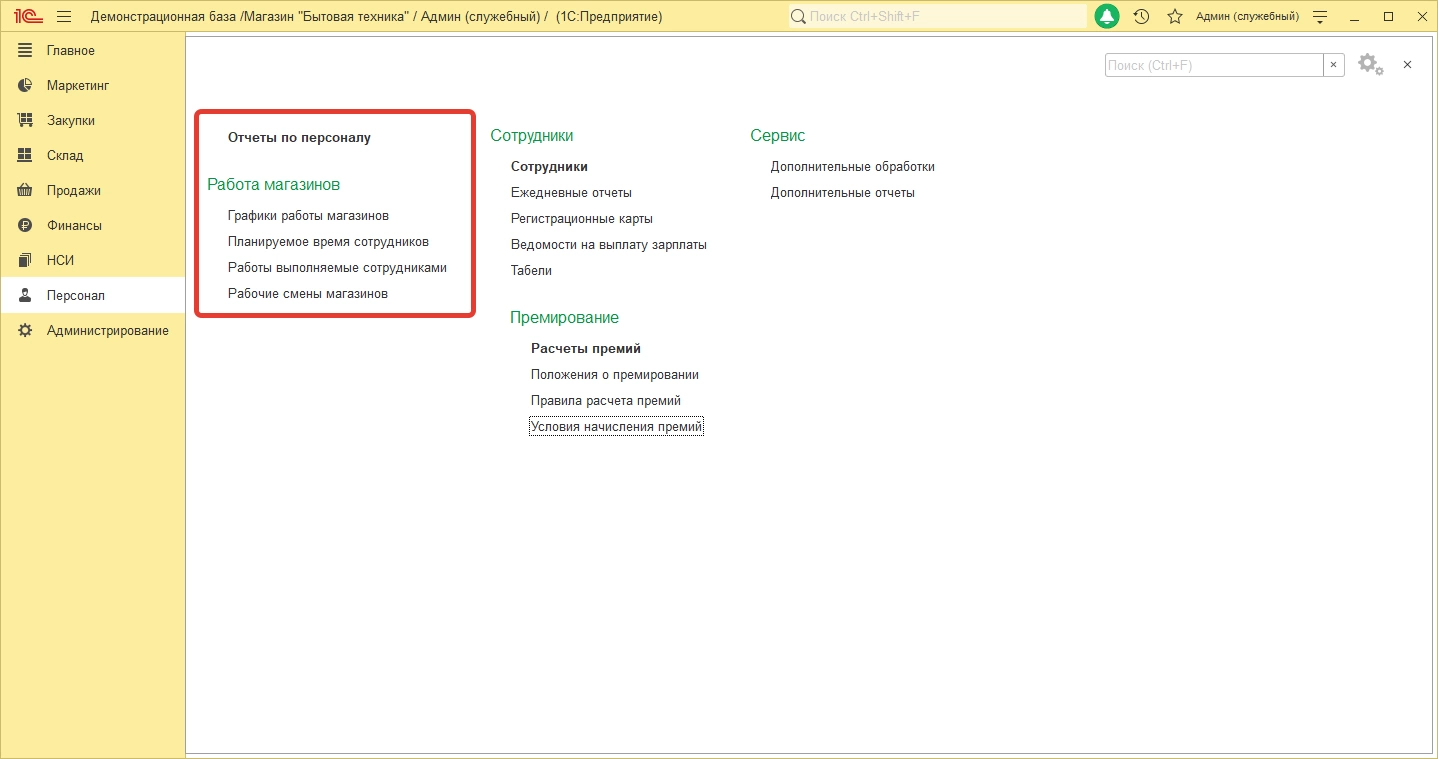Click the Финансы ruble coin icon

pyautogui.click(x=25, y=226)
